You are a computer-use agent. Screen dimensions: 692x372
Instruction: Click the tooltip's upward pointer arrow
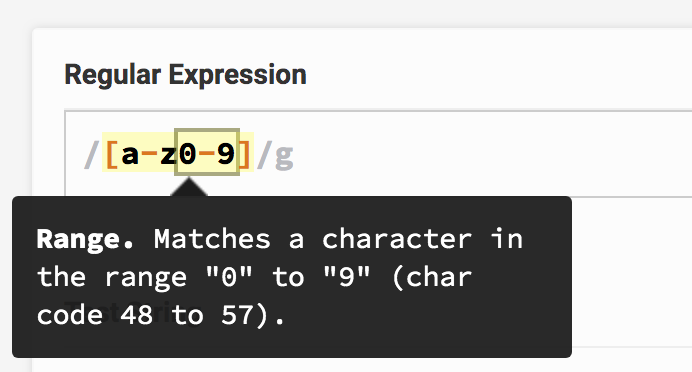(x=189, y=187)
